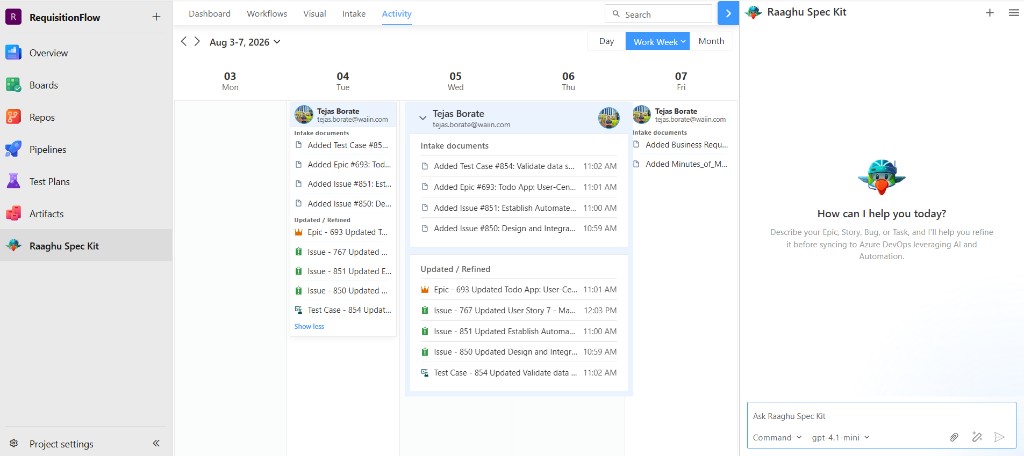Click the RequisitionFlow project icon

[x=13, y=18]
